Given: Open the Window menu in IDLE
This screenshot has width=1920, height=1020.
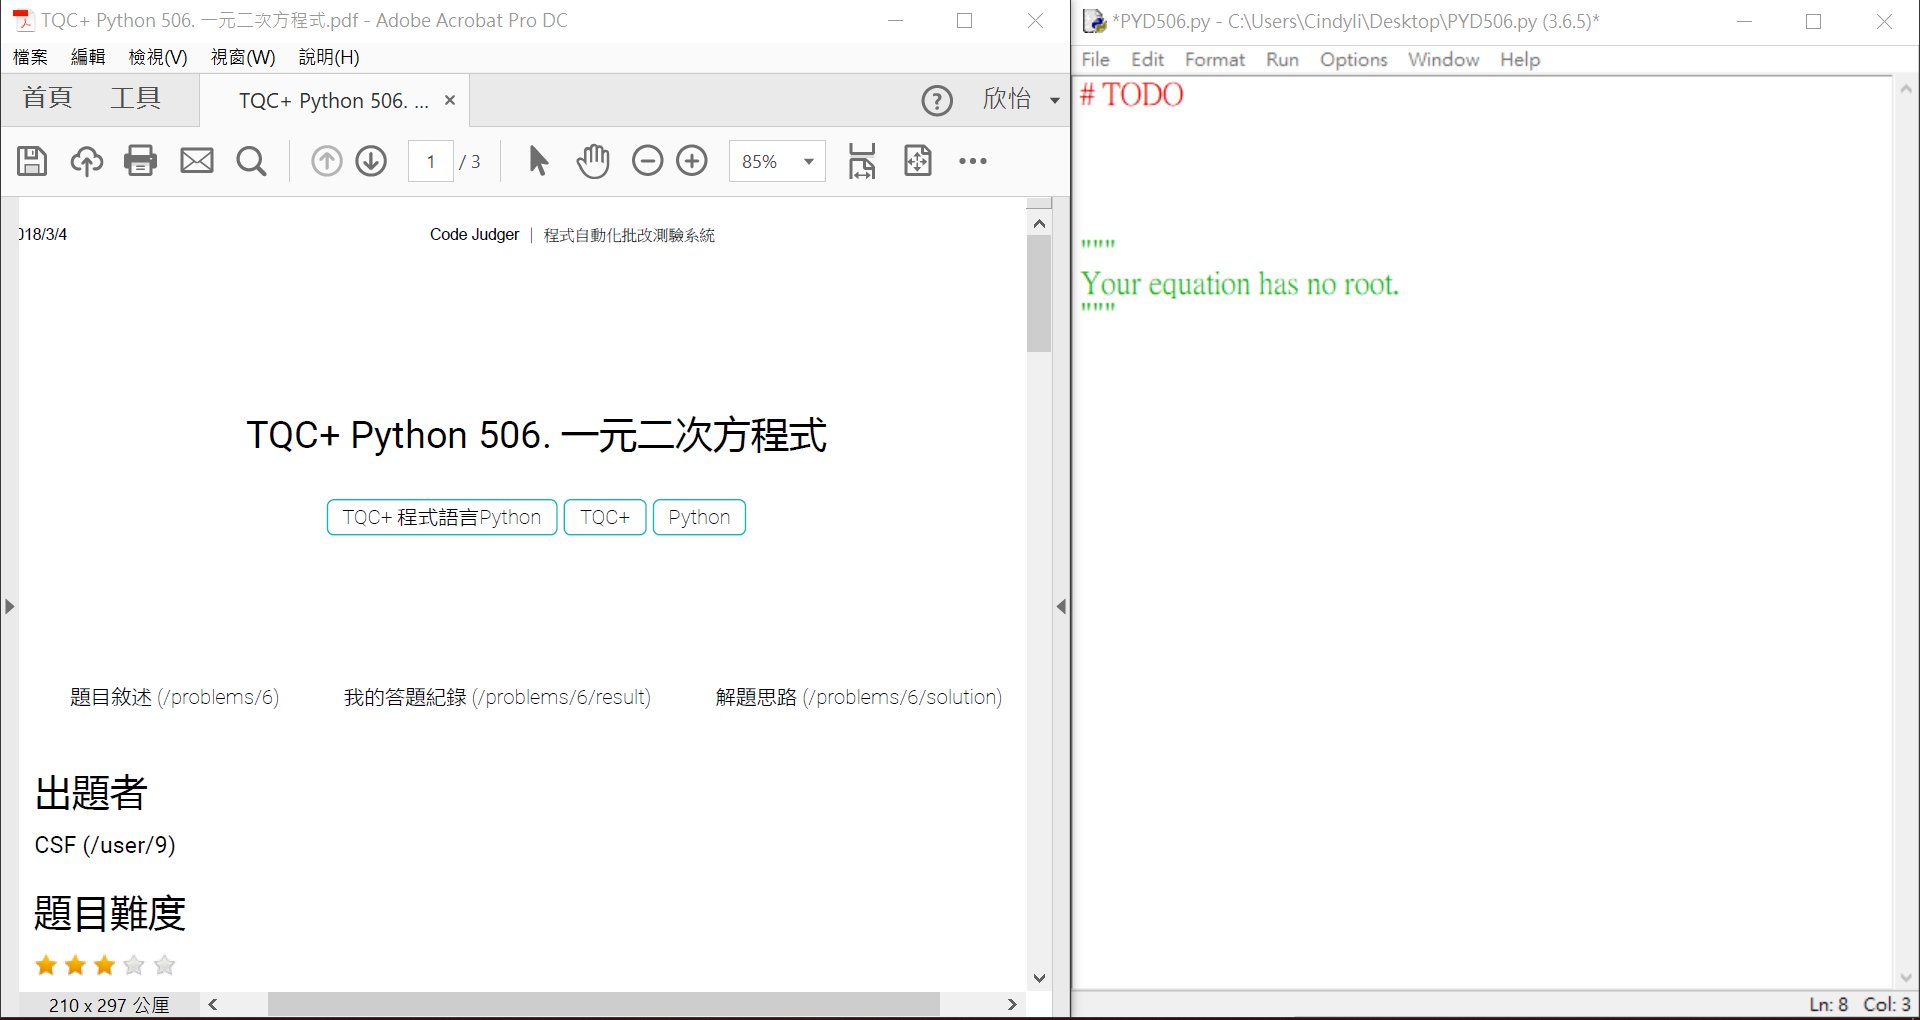Looking at the screenshot, I should [1444, 59].
